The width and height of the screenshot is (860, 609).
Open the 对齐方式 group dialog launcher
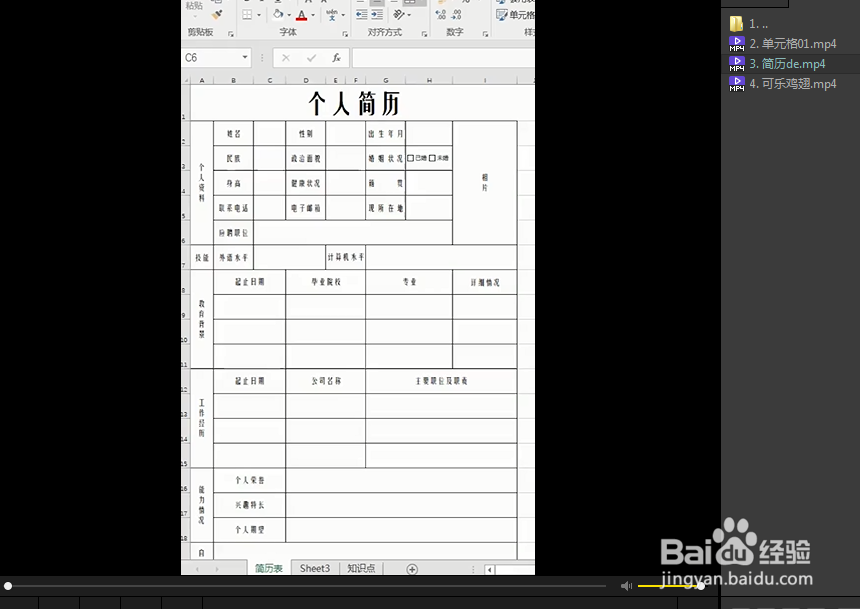[424, 34]
